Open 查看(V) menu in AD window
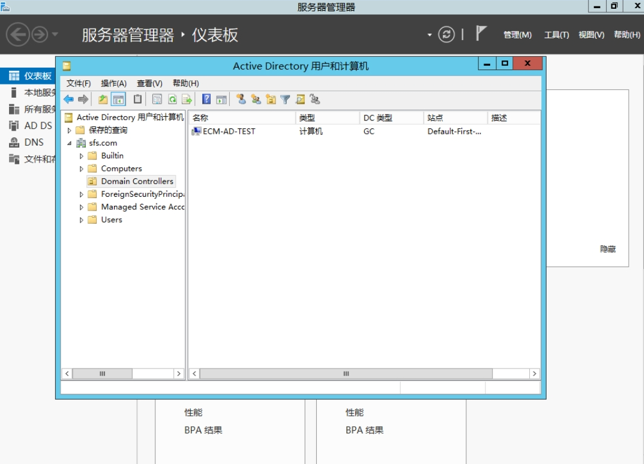644x464 pixels. (150, 83)
